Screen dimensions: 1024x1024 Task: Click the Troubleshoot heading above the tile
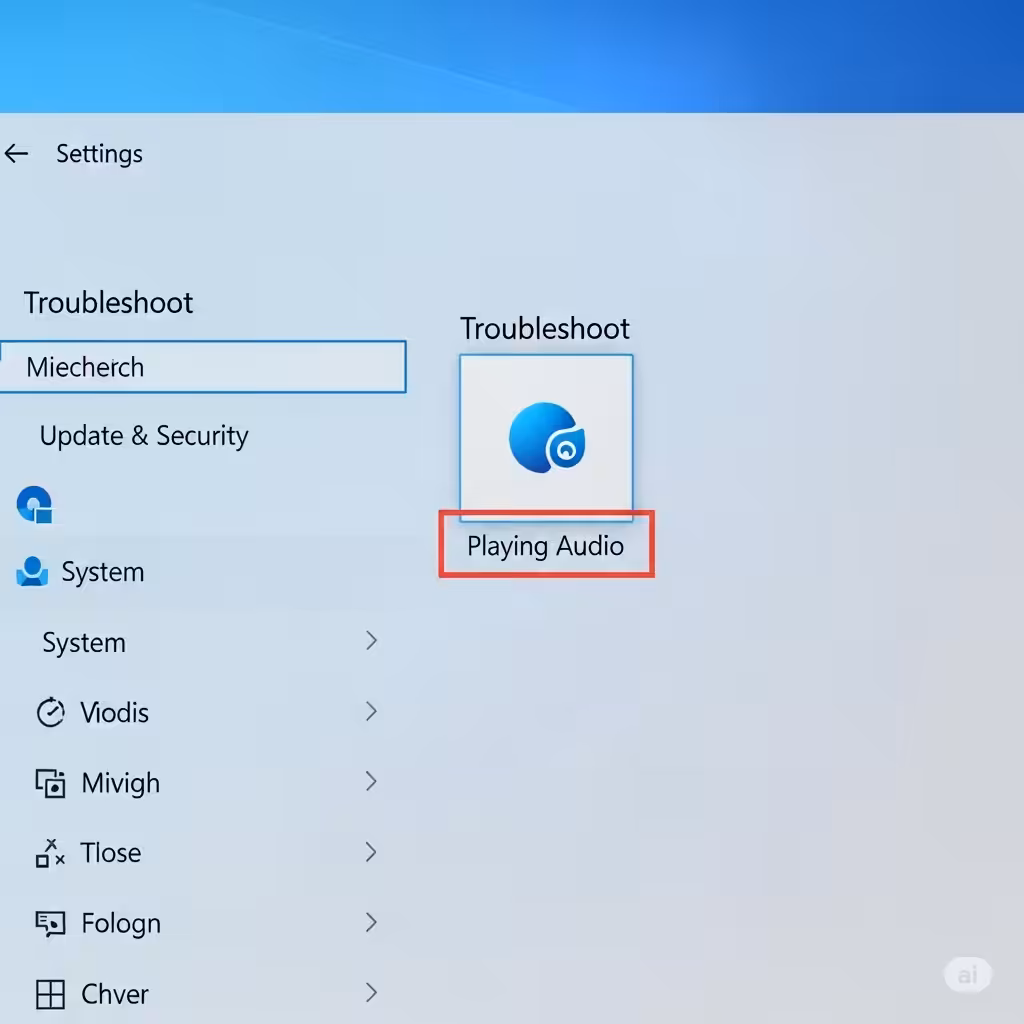pyautogui.click(x=545, y=328)
